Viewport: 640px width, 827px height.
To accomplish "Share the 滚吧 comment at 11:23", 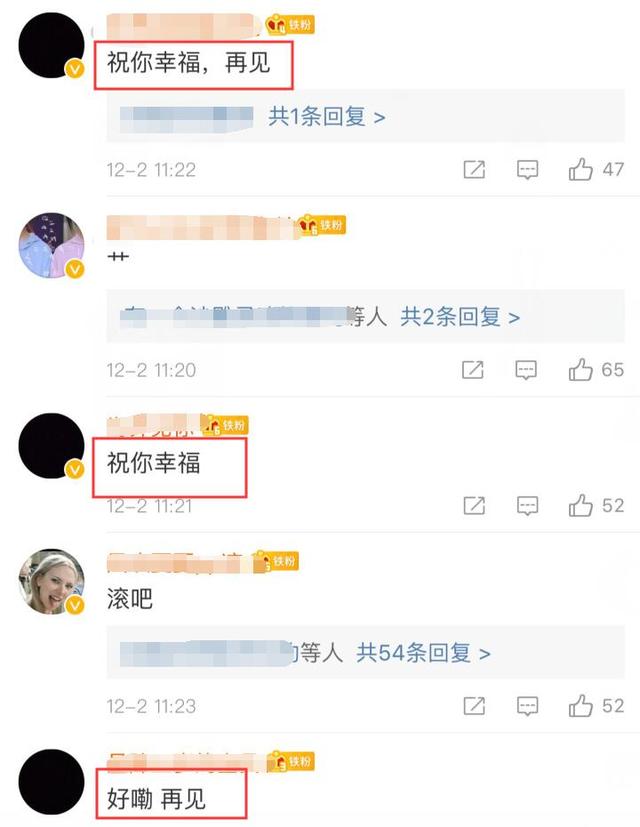I will [474, 706].
